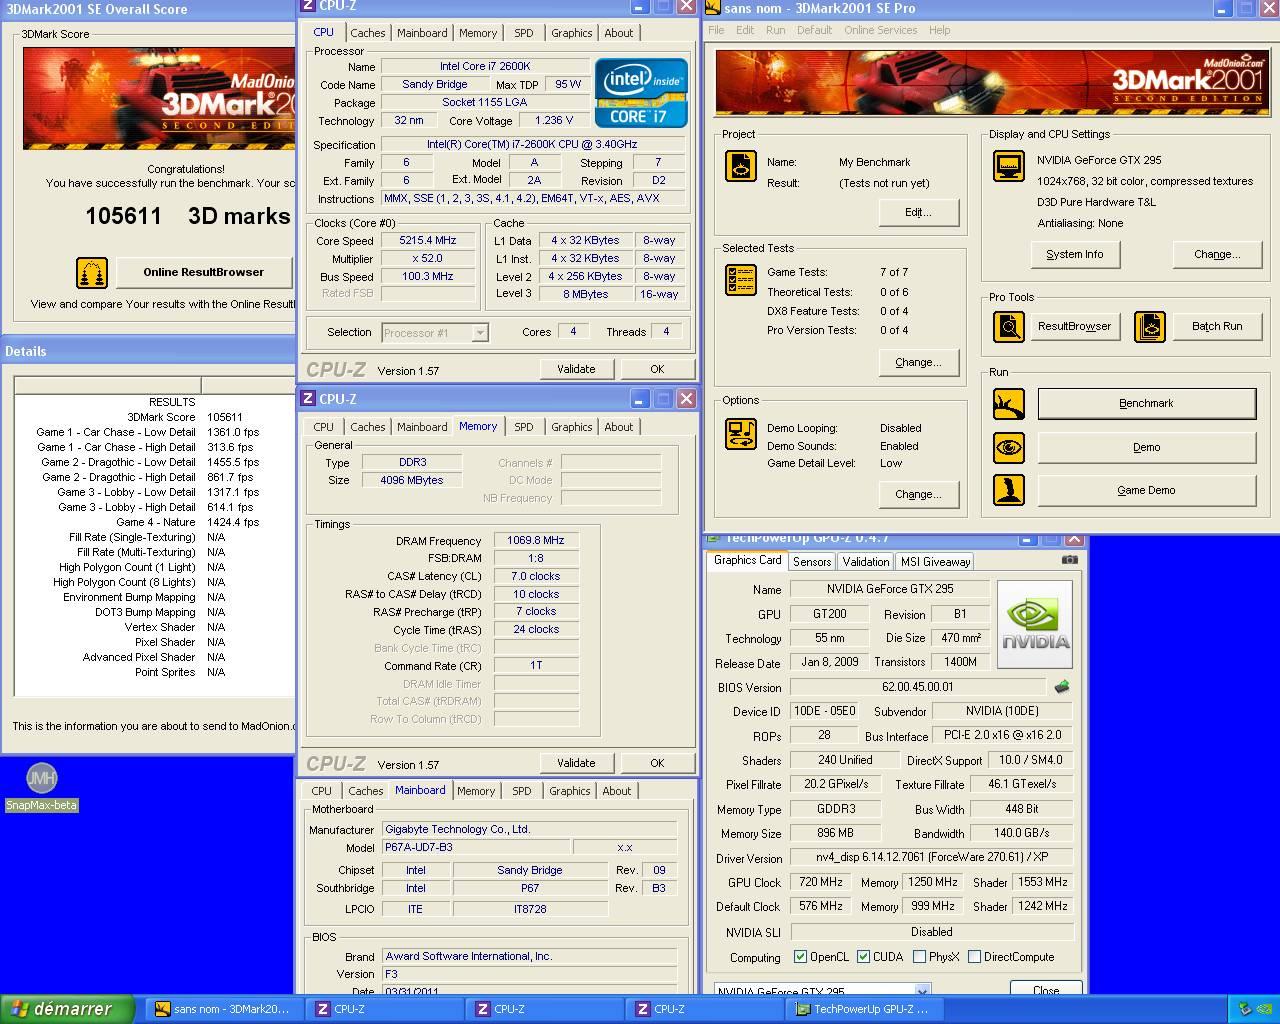Open the About tab in the Mainboard CPU-Z window

click(616, 791)
